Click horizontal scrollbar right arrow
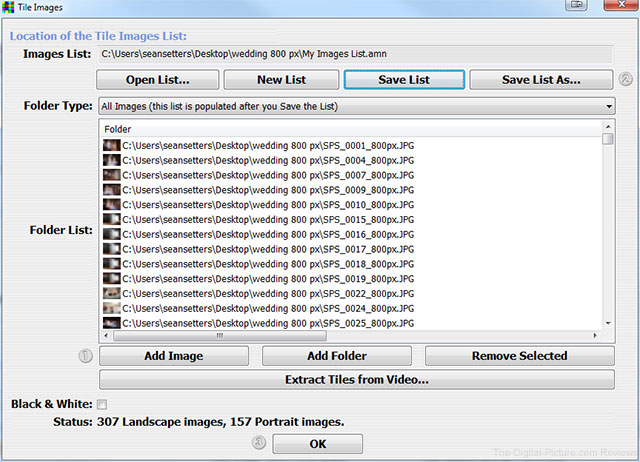640x462 pixels. point(595,335)
